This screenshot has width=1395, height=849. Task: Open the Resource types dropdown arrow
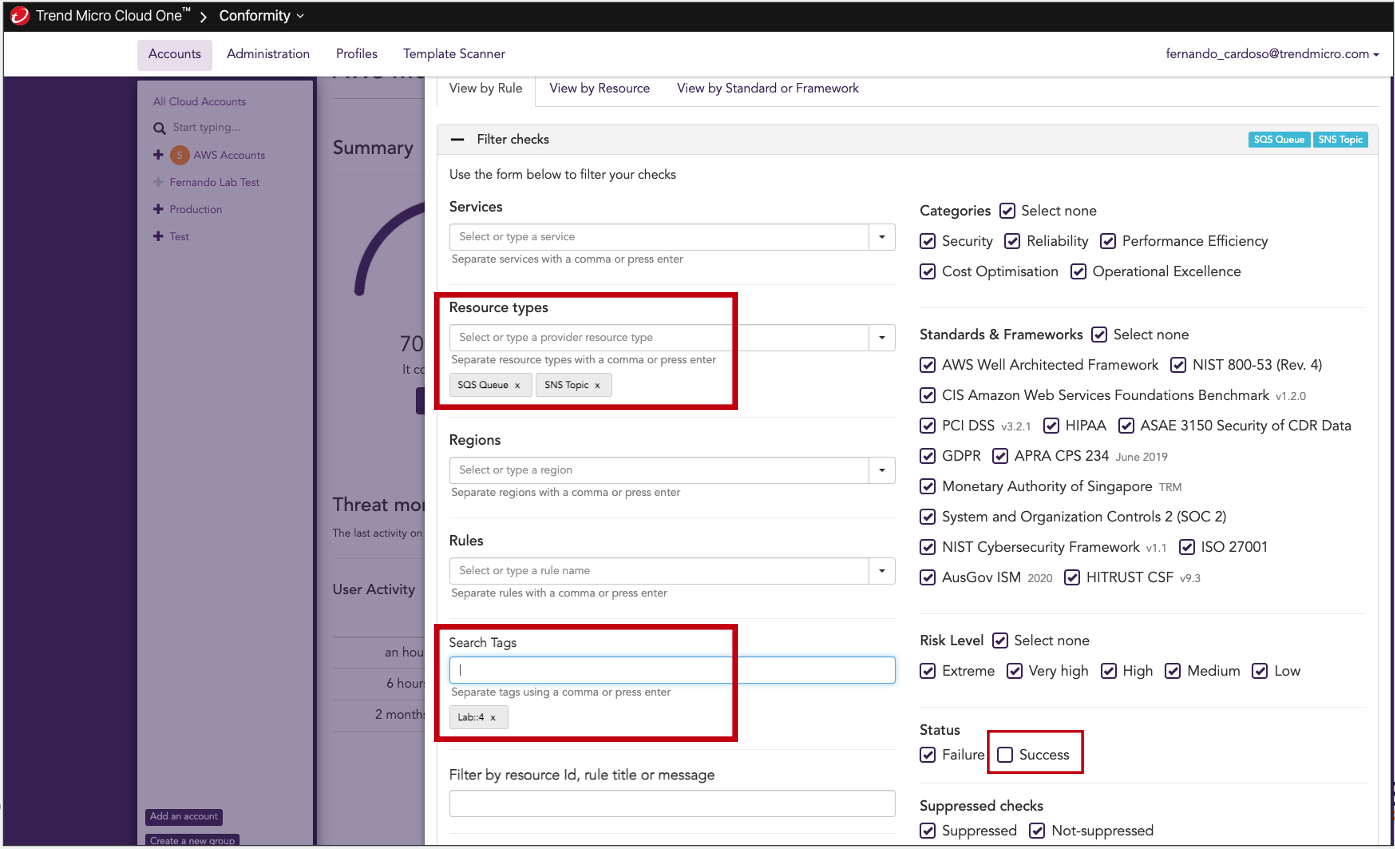(x=882, y=338)
